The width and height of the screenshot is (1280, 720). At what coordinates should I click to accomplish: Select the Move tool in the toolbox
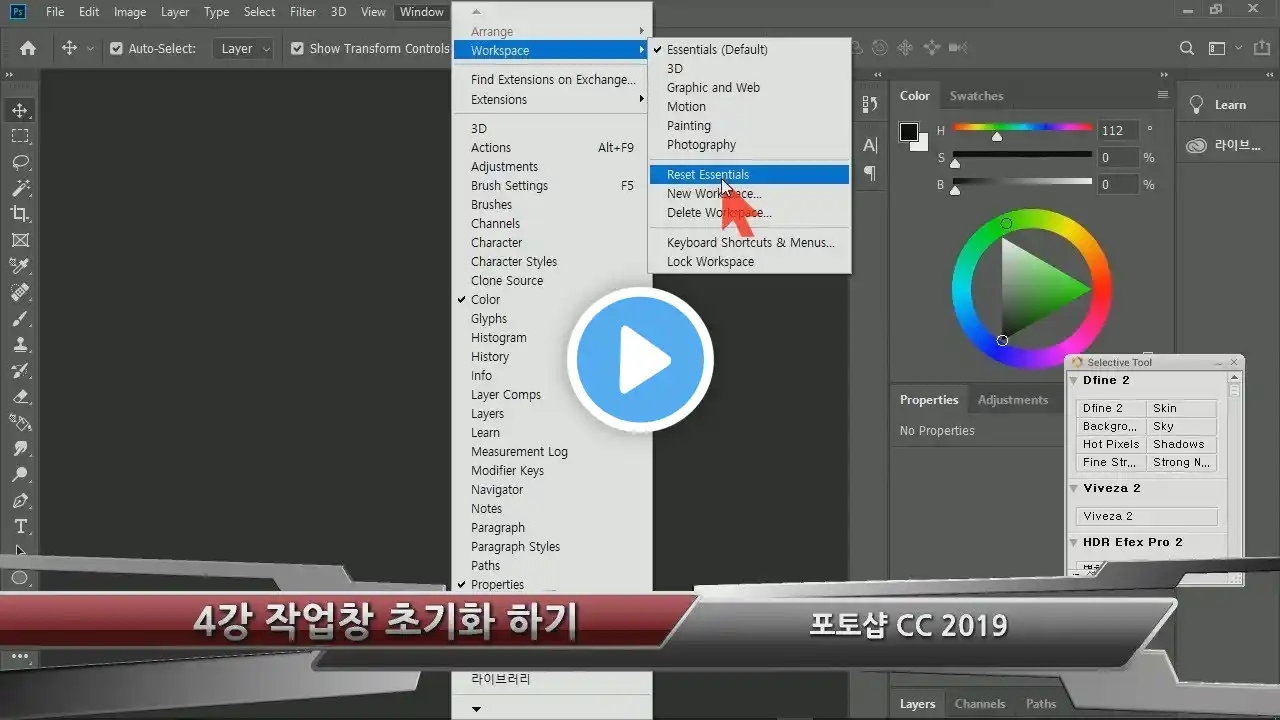point(20,110)
